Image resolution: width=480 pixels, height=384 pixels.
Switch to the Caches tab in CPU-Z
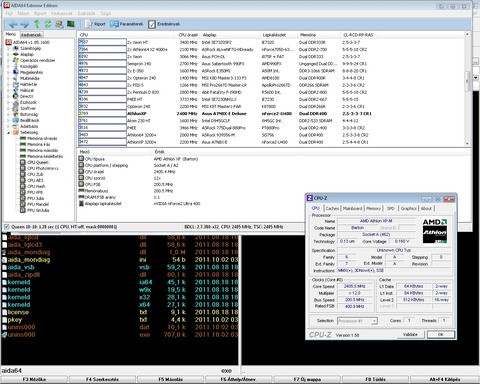(332, 208)
